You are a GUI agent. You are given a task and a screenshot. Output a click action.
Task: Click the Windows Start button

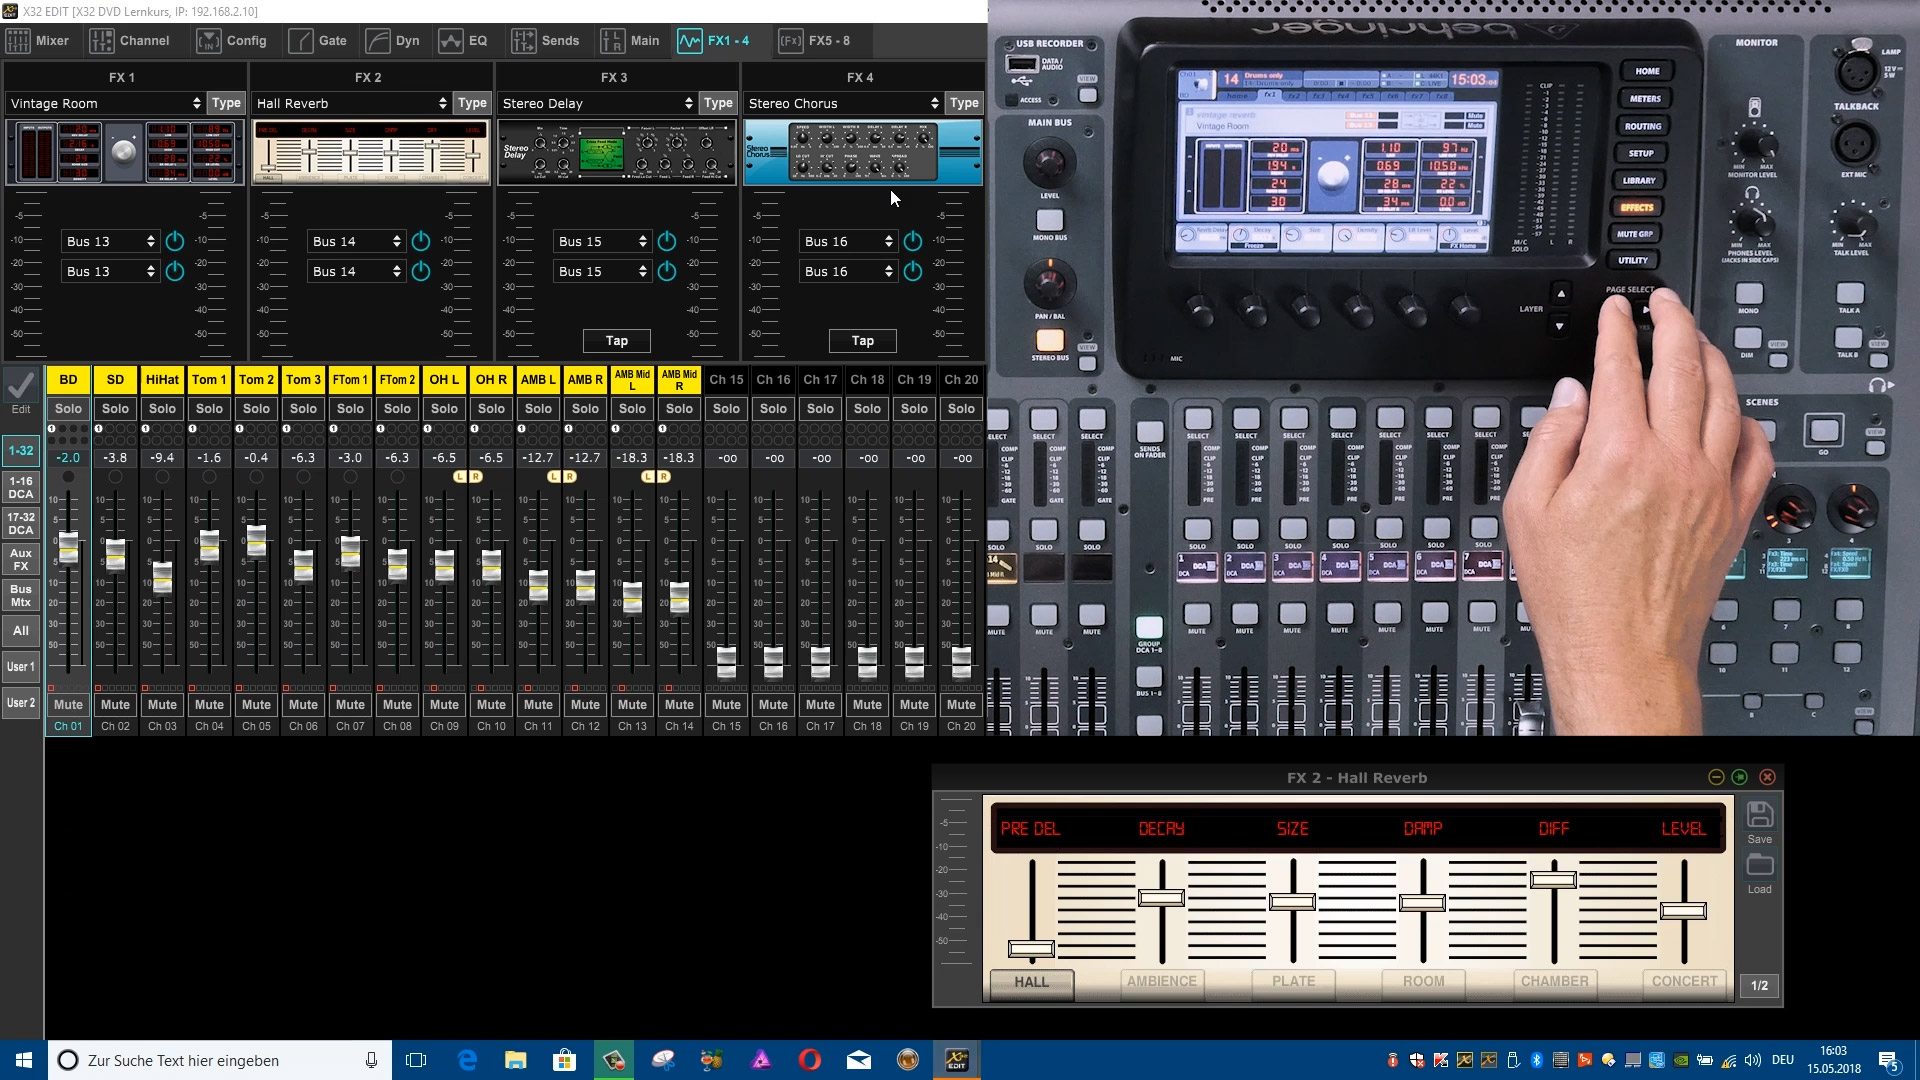(24, 1060)
